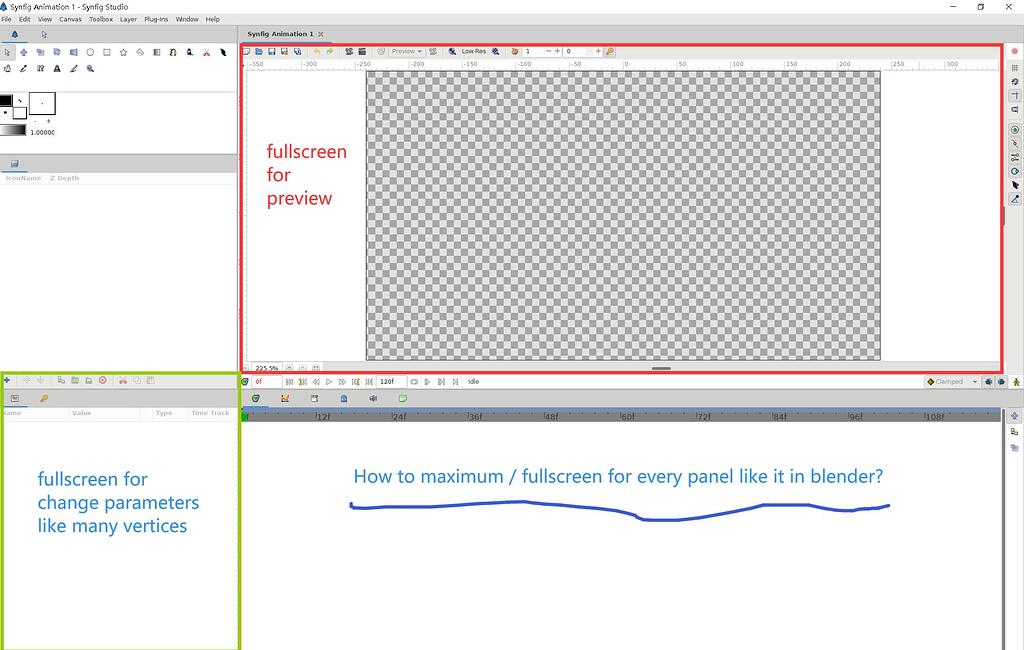Select the Text tool

pyautogui.click(x=57, y=68)
